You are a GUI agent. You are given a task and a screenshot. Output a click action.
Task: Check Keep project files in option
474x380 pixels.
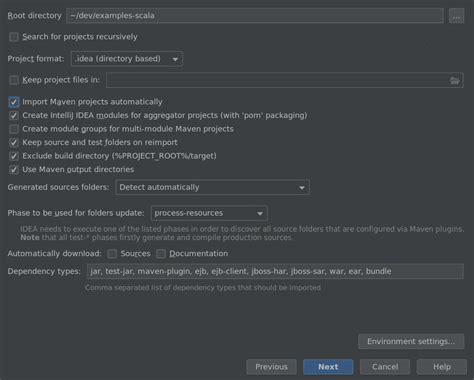click(x=14, y=80)
